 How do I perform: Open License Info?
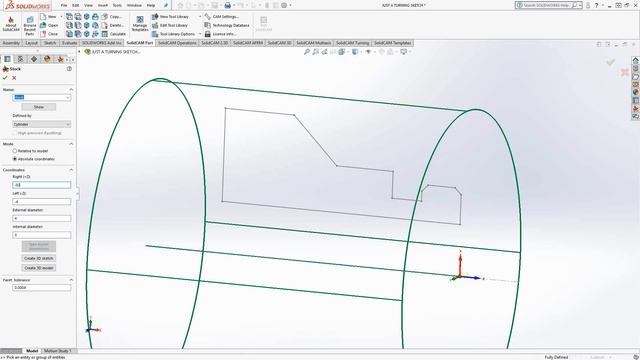click(x=220, y=34)
